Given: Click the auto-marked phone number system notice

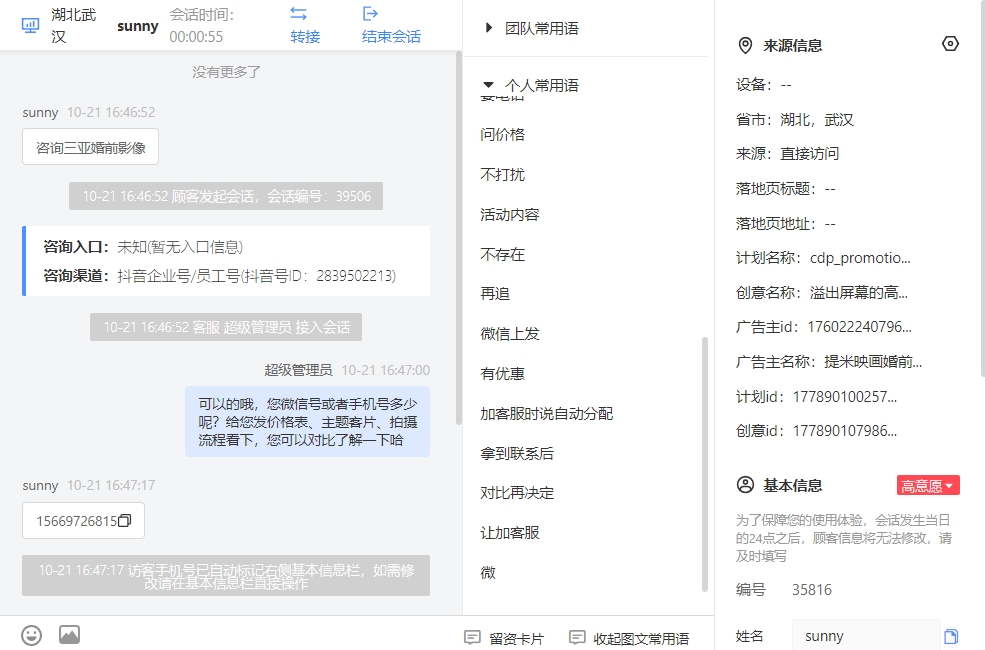Looking at the screenshot, I should tap(226, 575).
